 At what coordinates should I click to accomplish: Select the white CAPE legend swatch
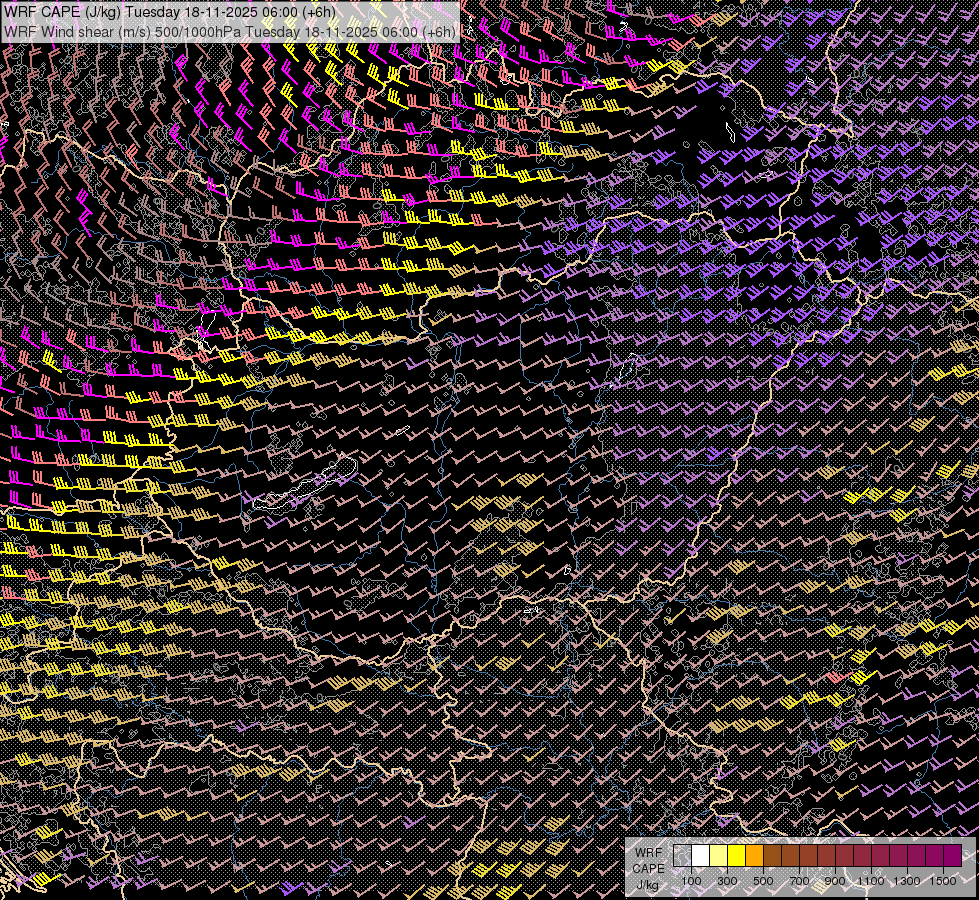pos(701,856)
